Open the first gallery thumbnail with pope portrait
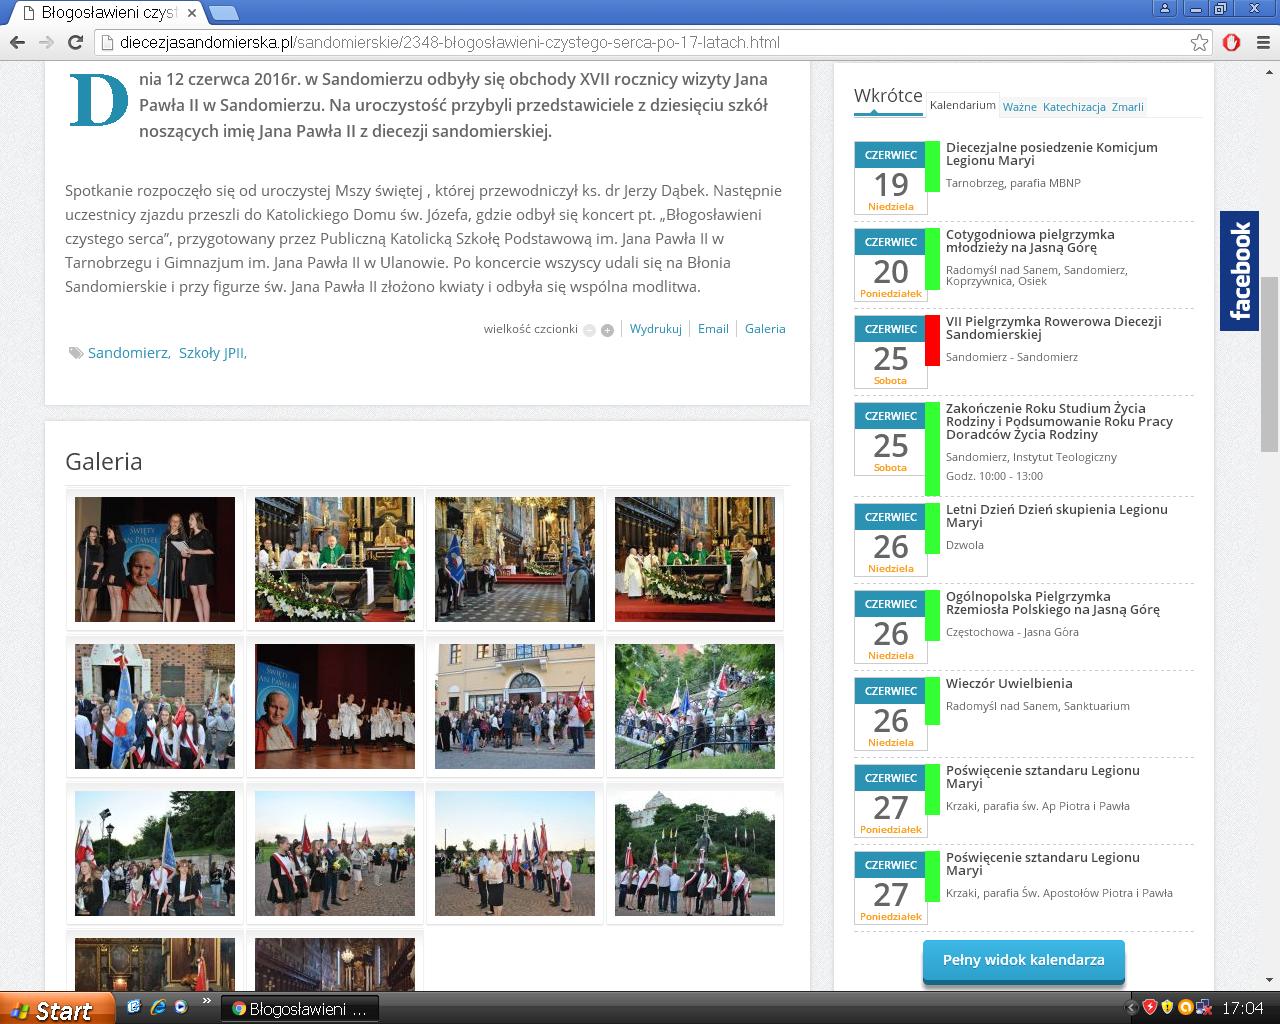Screen dimensions: 1280x1024 point(155,559)
